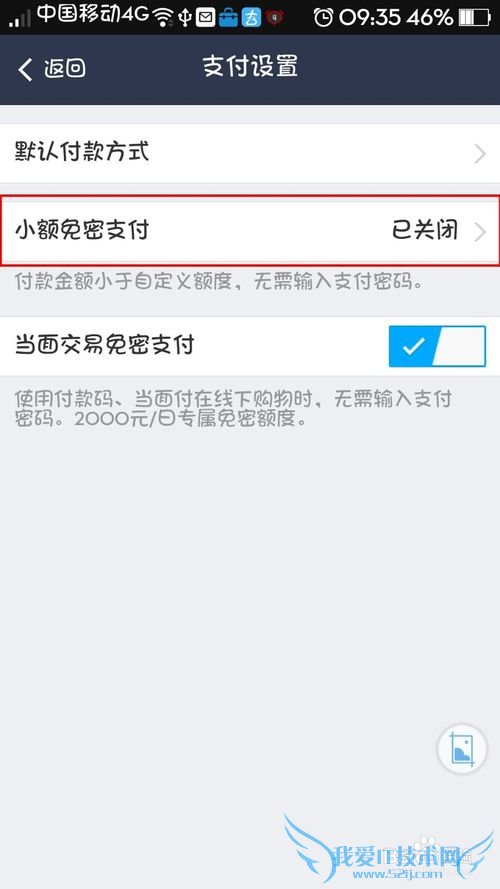Tap the blue 去 app status icon

click(252, 18)
